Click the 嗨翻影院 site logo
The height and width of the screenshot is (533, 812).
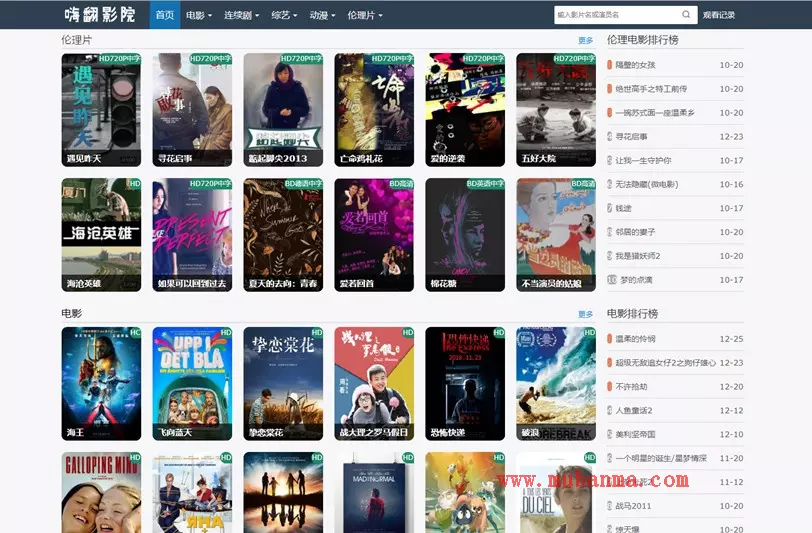point(100,15)
